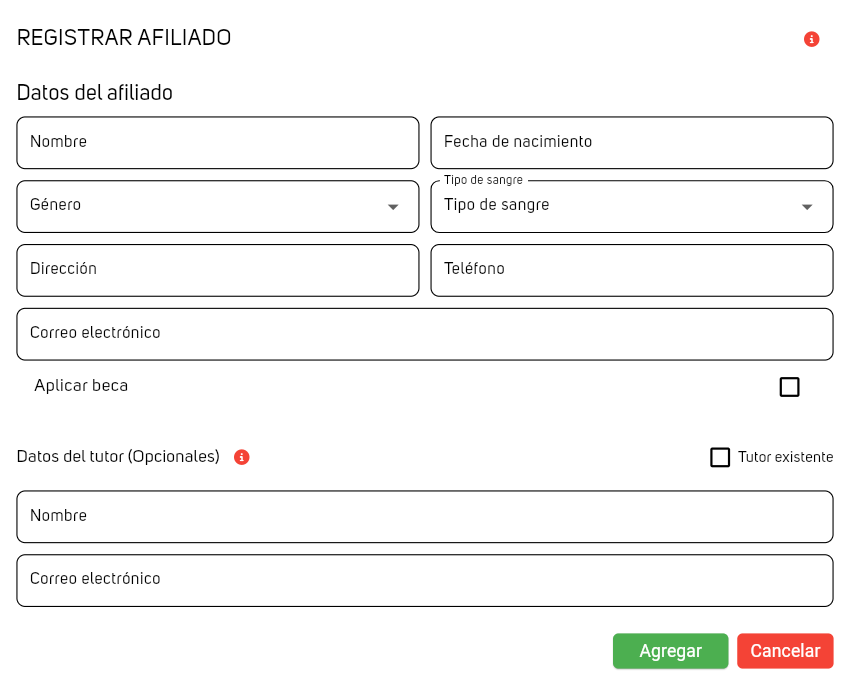Click the info icon next to Datos del tutor

pyautogui.click(x=241, y=457)
